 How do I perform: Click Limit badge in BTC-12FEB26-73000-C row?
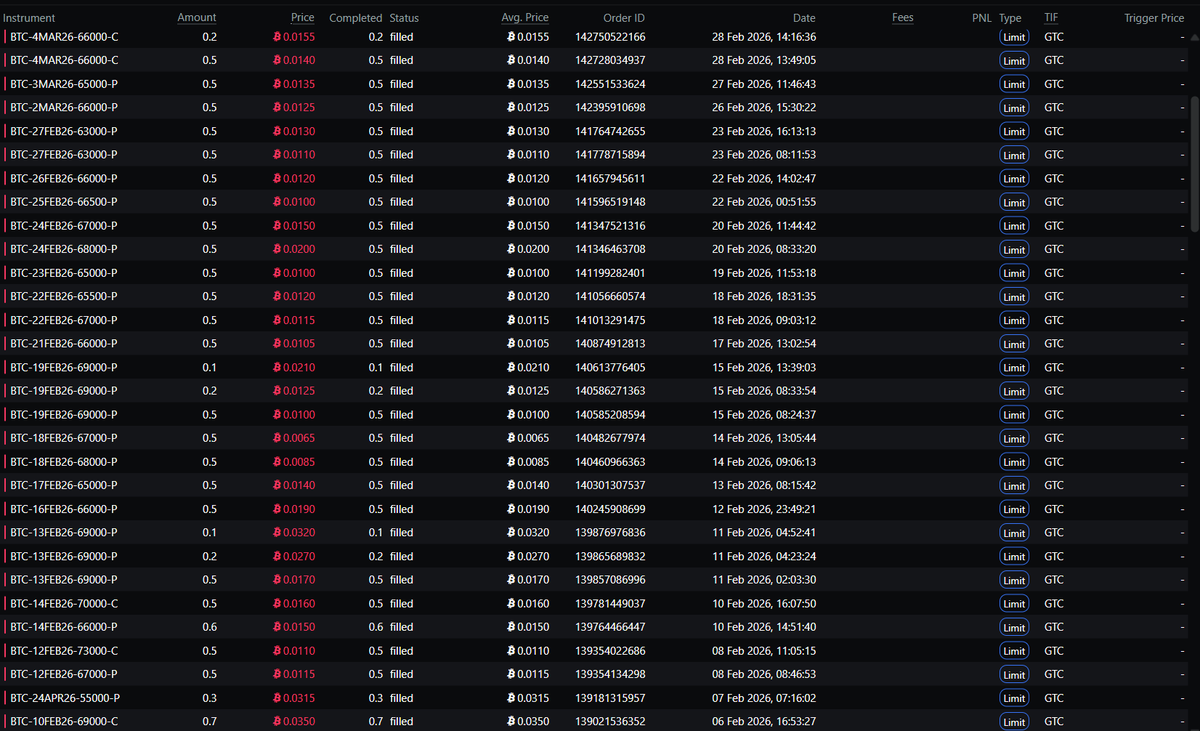(1014, 651)
